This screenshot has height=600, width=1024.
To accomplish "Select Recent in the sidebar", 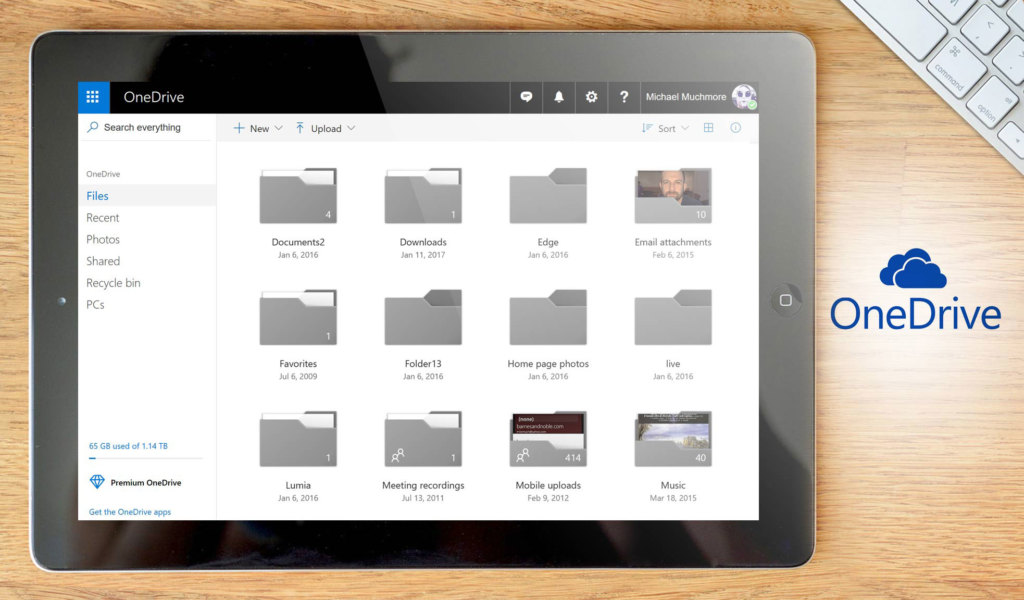I will point(103,218).
